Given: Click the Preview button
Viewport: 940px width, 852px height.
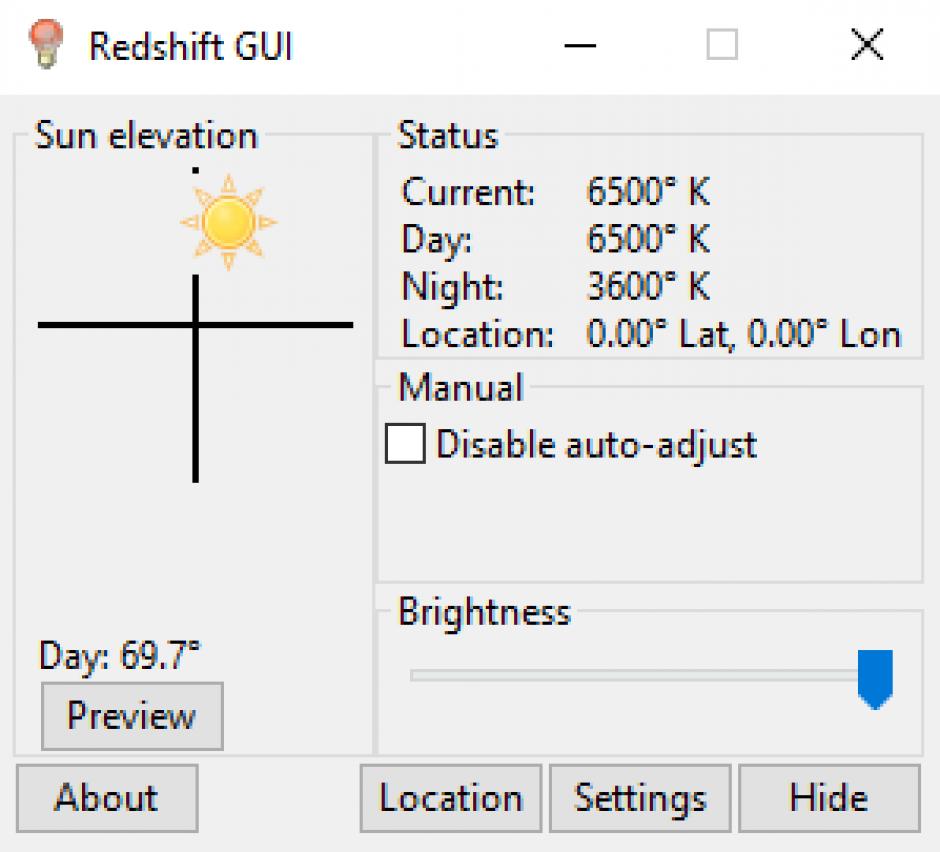Looking at the screenshot, I should click(x=132, y=716).
